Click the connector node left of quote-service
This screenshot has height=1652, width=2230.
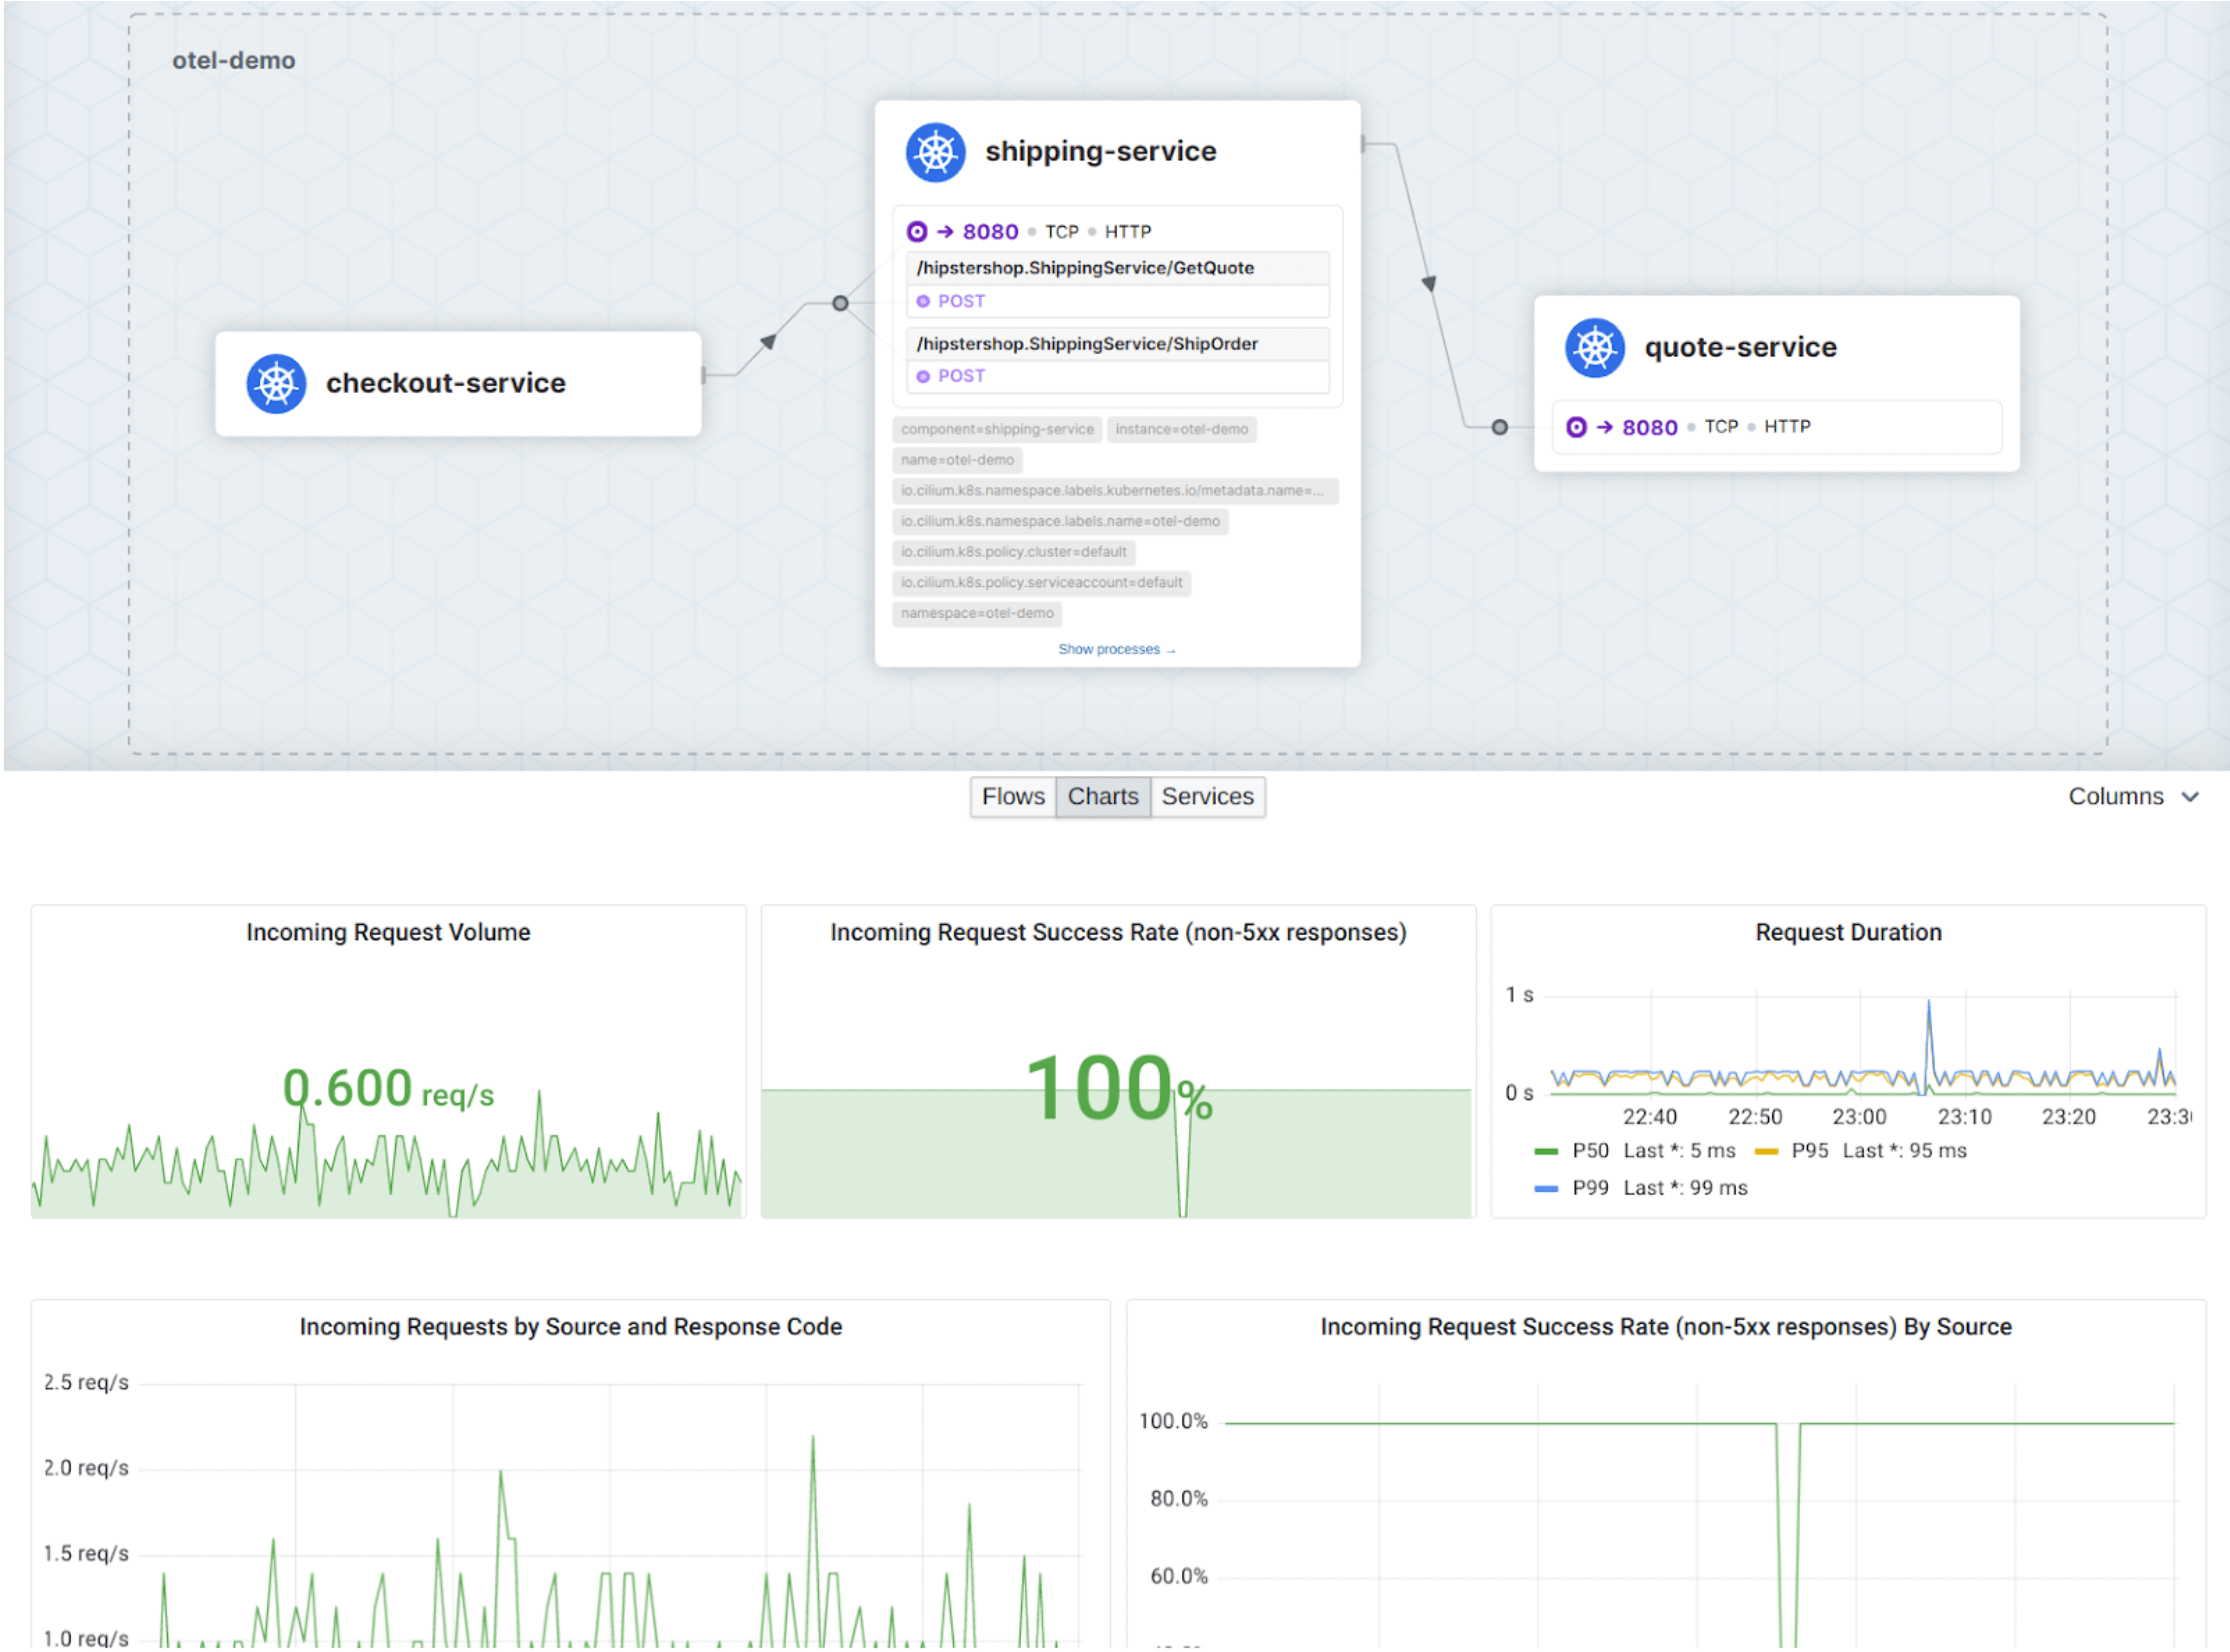point(1499,427)
